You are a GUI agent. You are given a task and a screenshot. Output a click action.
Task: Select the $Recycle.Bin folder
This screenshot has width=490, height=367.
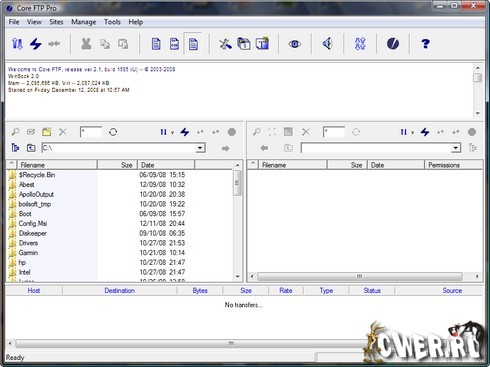[x=37, y=175]
